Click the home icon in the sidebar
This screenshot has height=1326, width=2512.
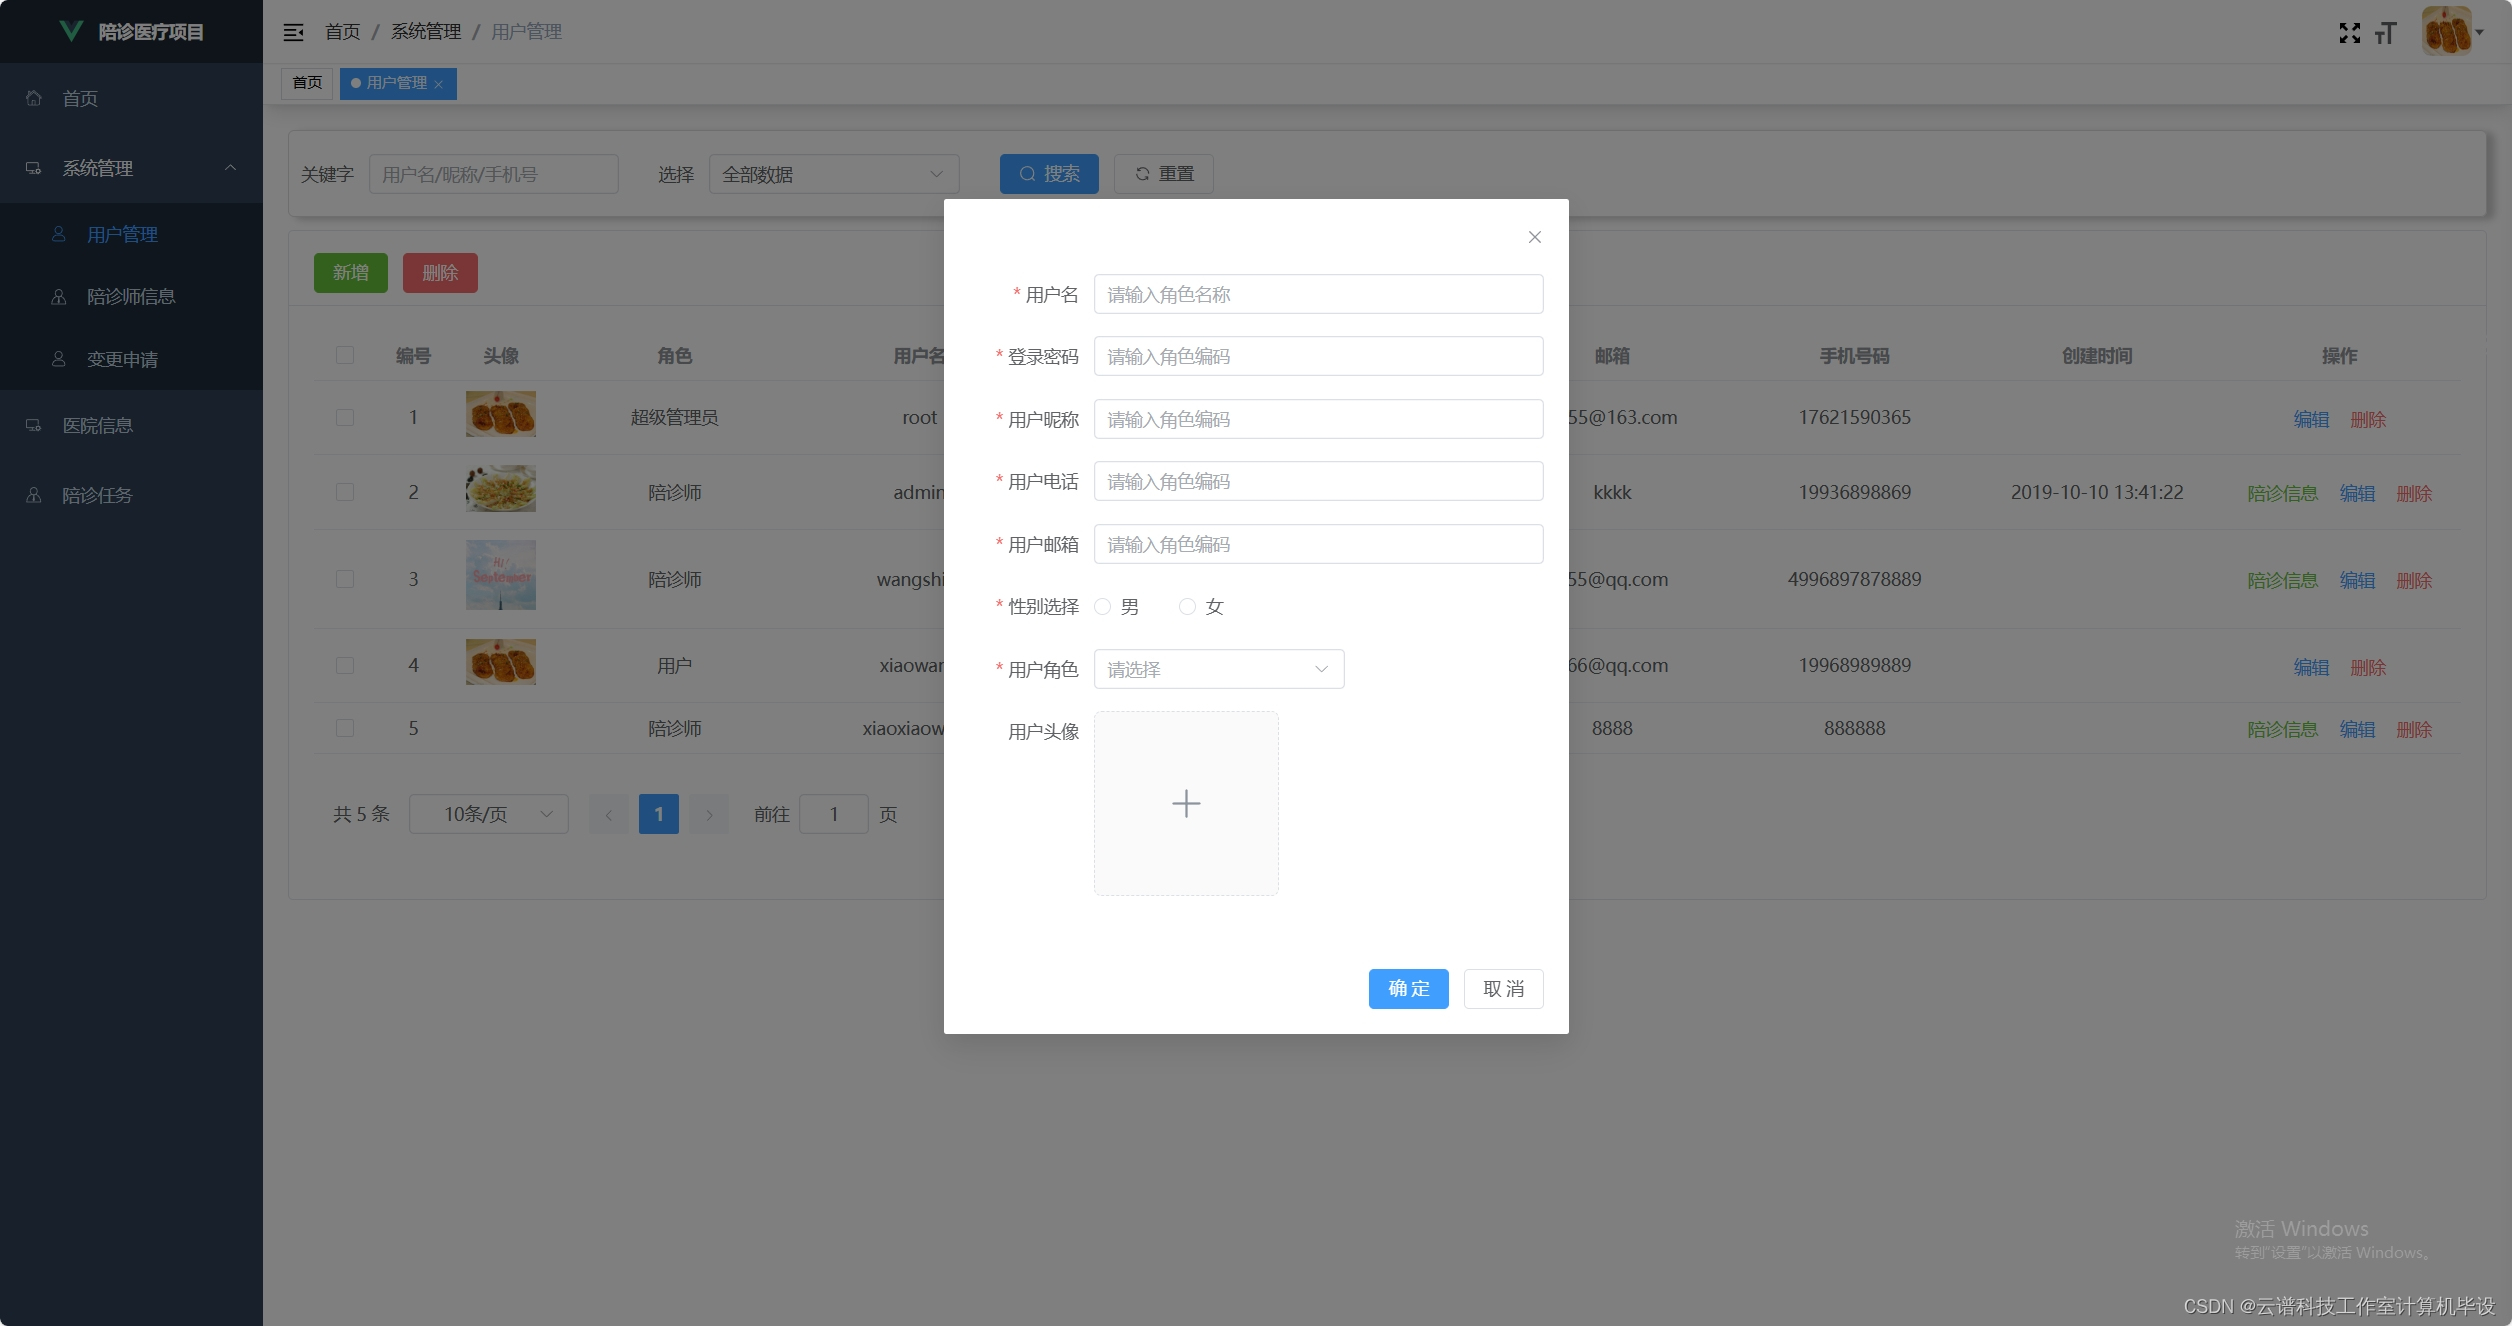tap(34, 98)
